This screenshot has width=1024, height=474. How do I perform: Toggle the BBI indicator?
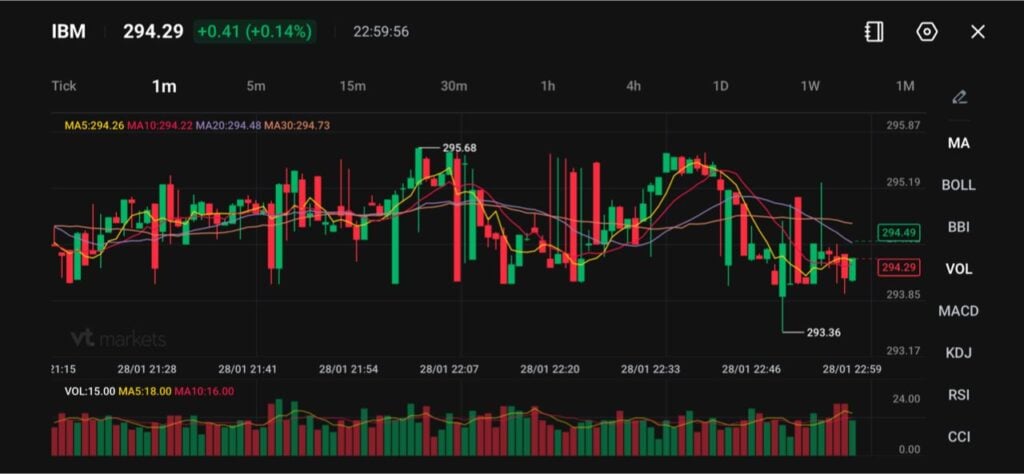pyautogui.click(x=958, y=227)
